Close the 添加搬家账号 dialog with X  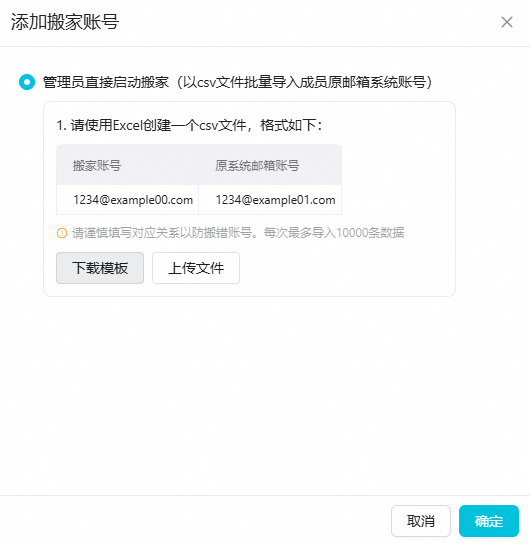507,22
